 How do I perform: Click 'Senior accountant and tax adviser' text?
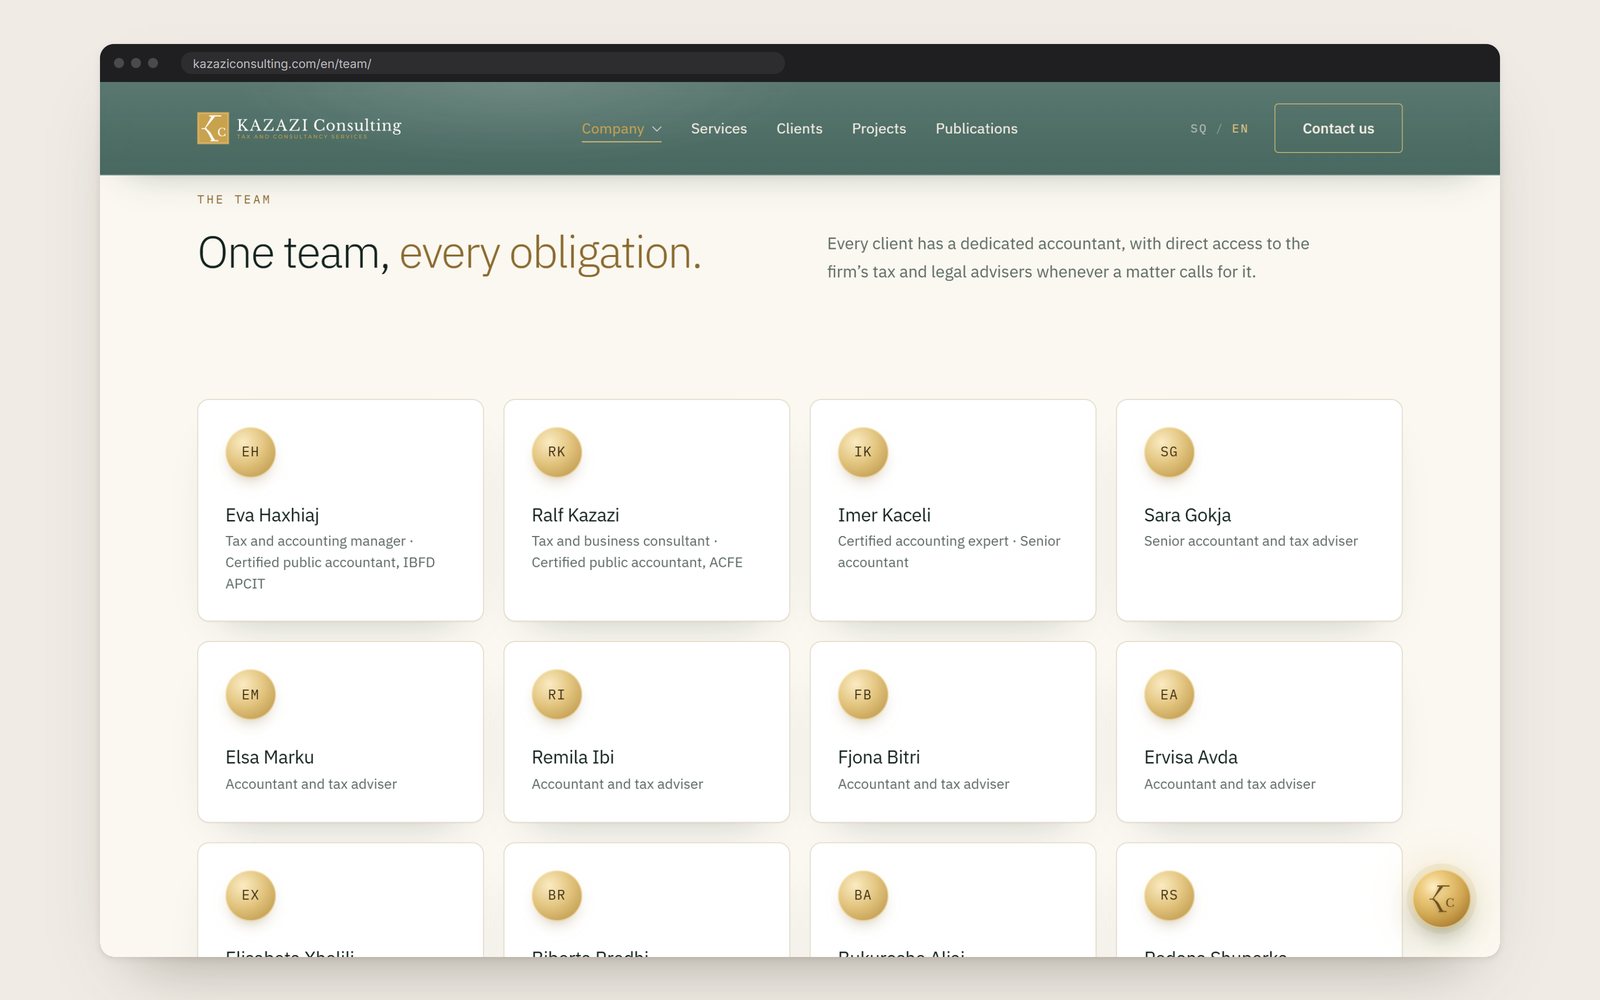point(1251,541)
